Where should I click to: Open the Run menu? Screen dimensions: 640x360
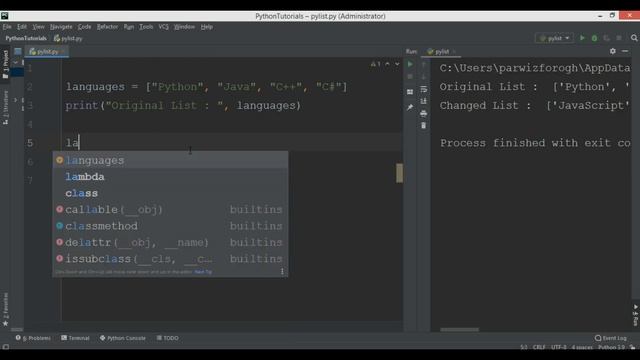click(x=129, y=27)
